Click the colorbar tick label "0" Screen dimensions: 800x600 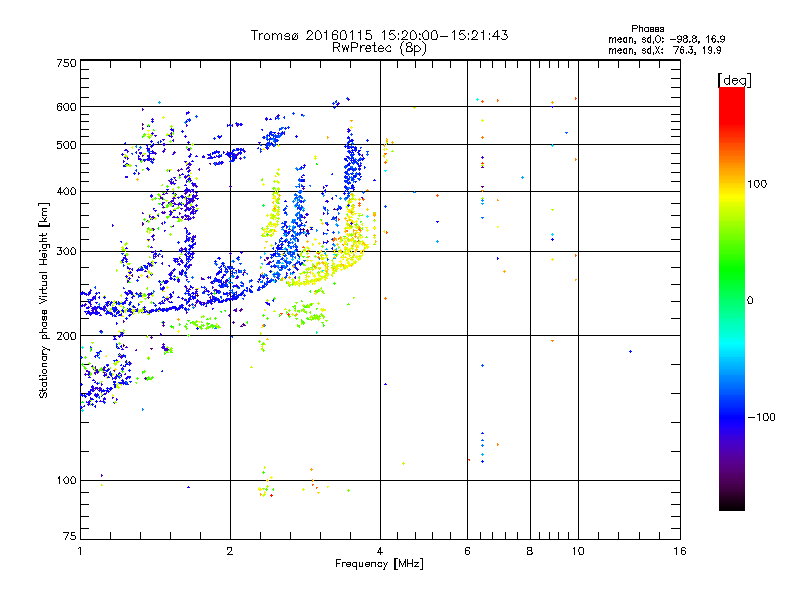pyautogui.click(x=749, y=301)
